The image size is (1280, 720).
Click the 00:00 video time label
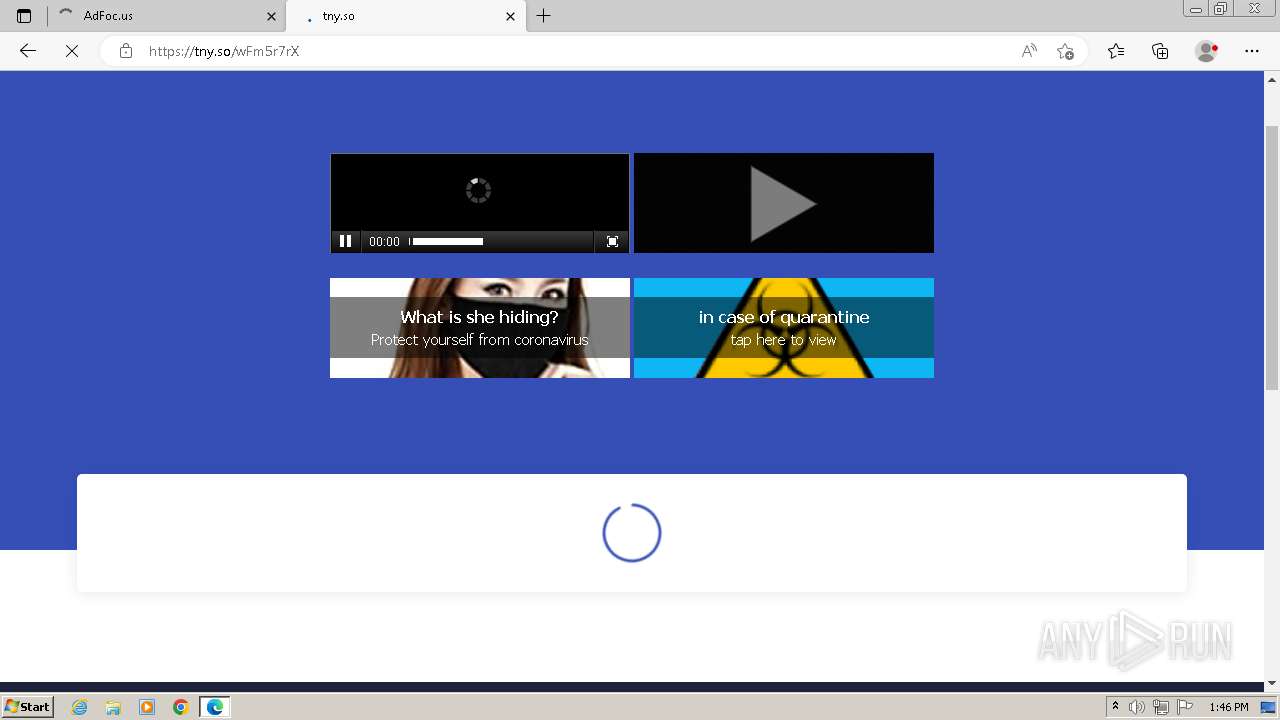click(x=384, y=241)
